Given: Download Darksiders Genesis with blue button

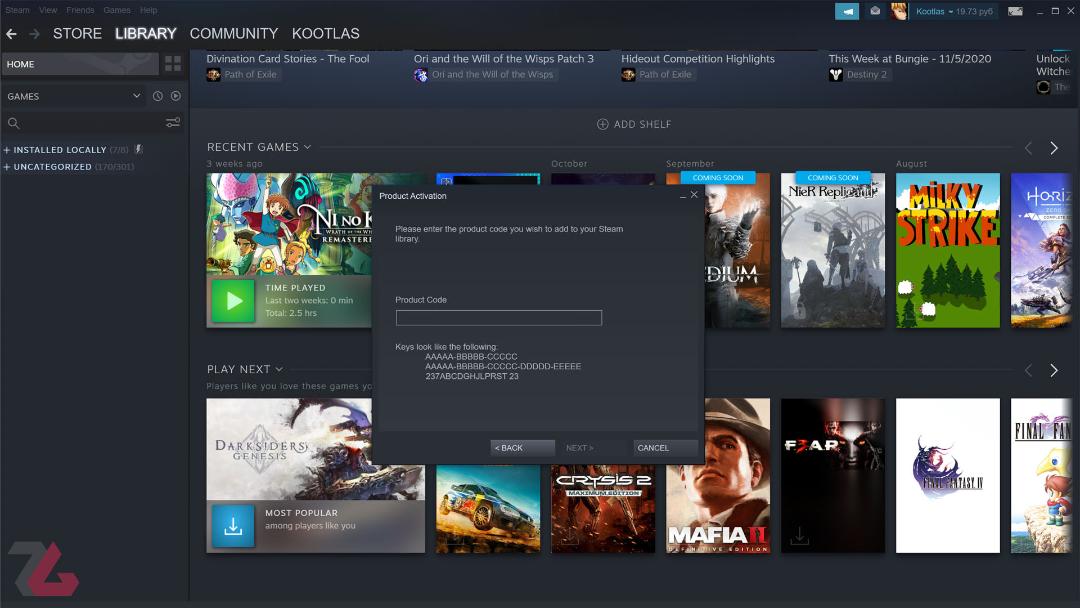Looking at the screenshot, I should 233,526.
